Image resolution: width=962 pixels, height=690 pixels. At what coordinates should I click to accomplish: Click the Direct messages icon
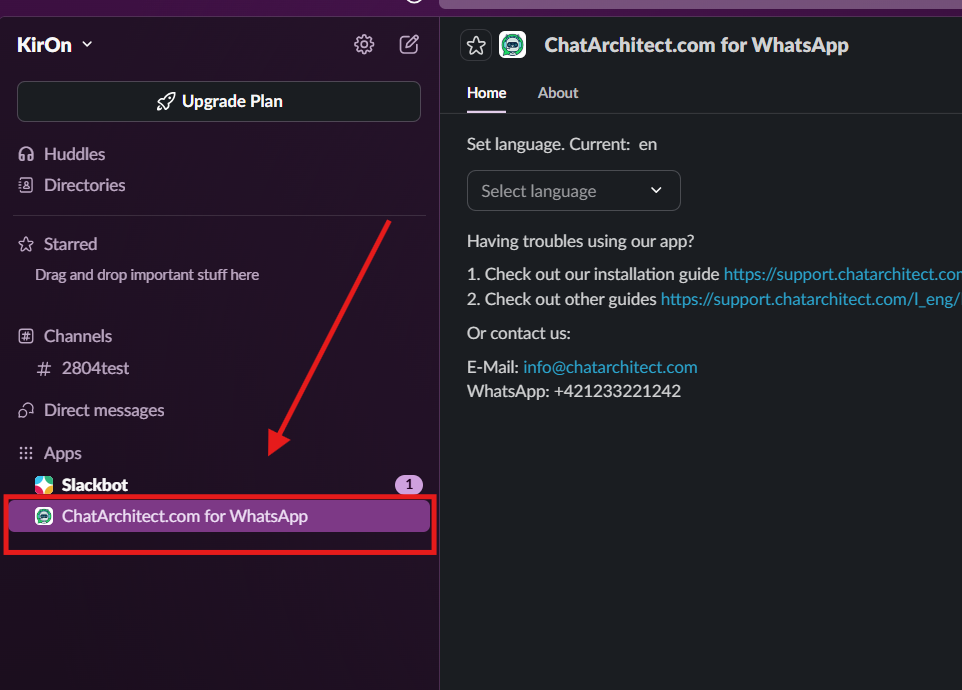point(26,410)
